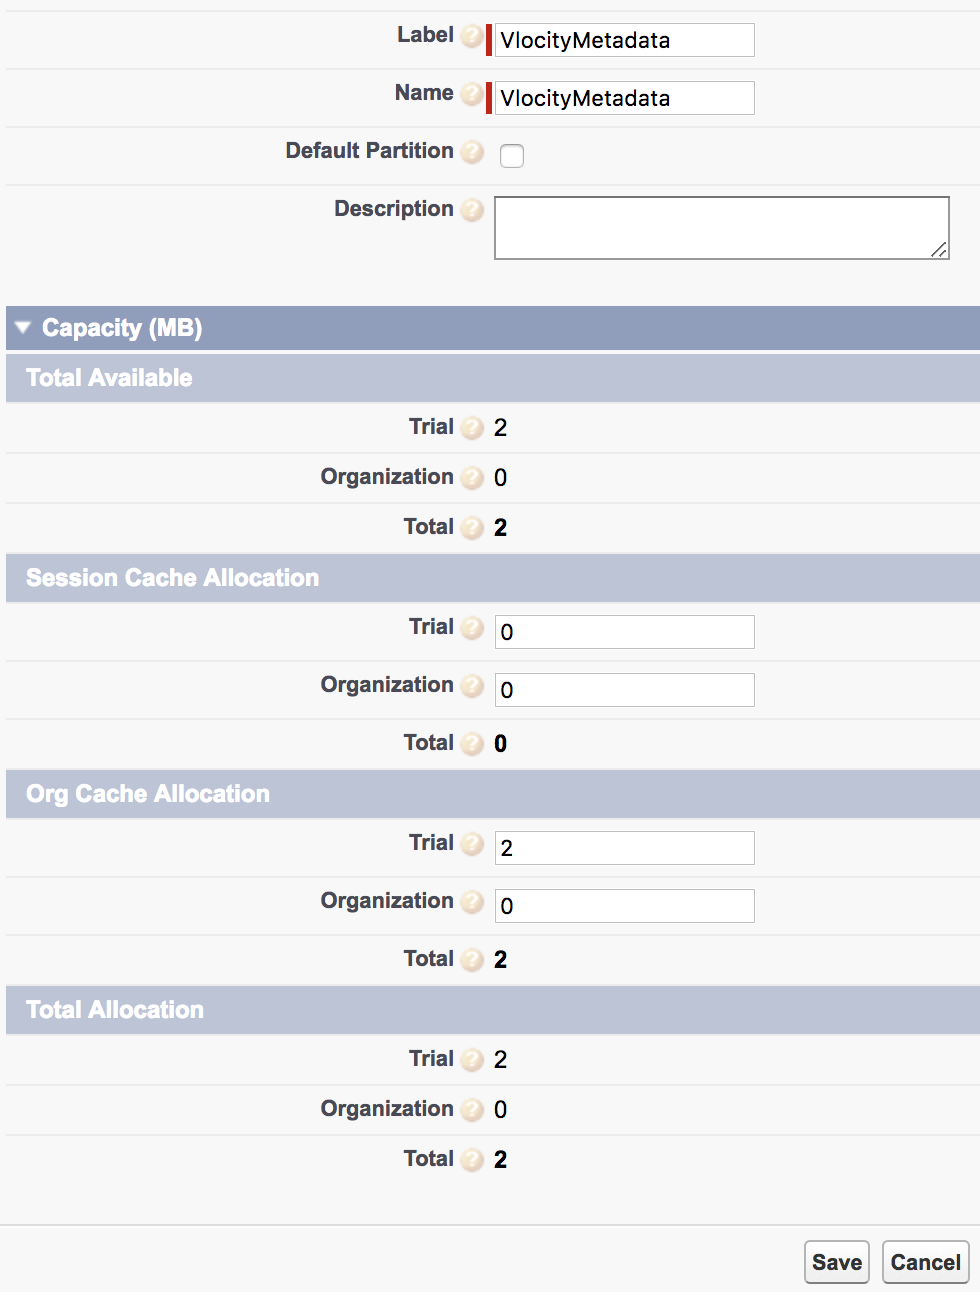This screenshot has width=980, height=1292.
Task: Enable the Default Partition checkbox
Action: [511, 156]
